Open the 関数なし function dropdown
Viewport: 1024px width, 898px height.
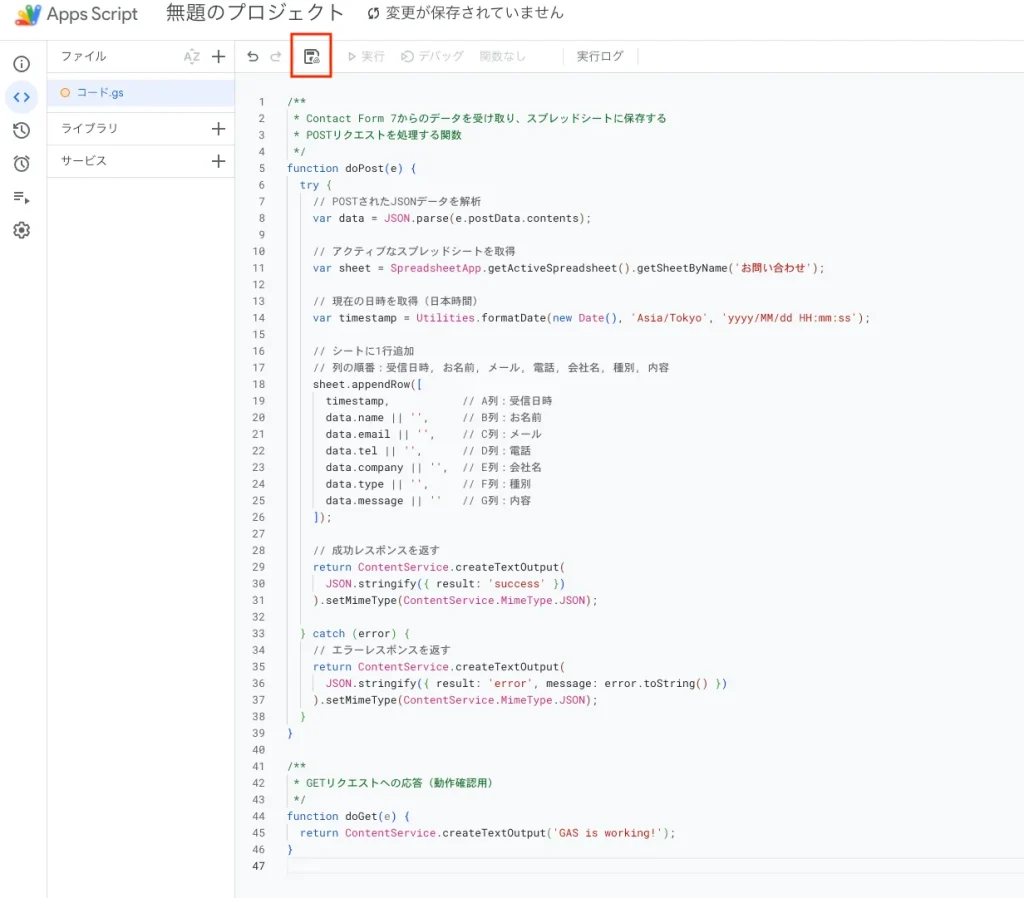click(x=503, y=57)
